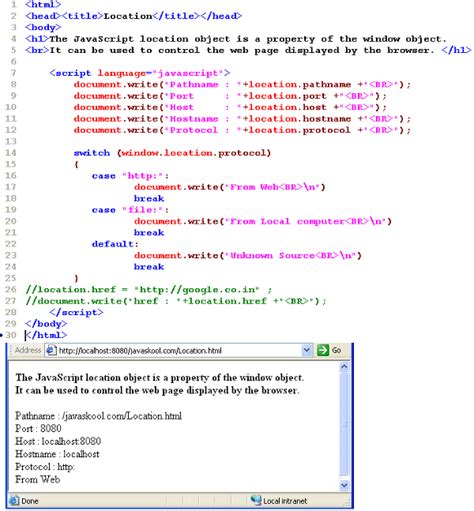
Task: Click the case "file:" line in code
Action: pos(130,210)
